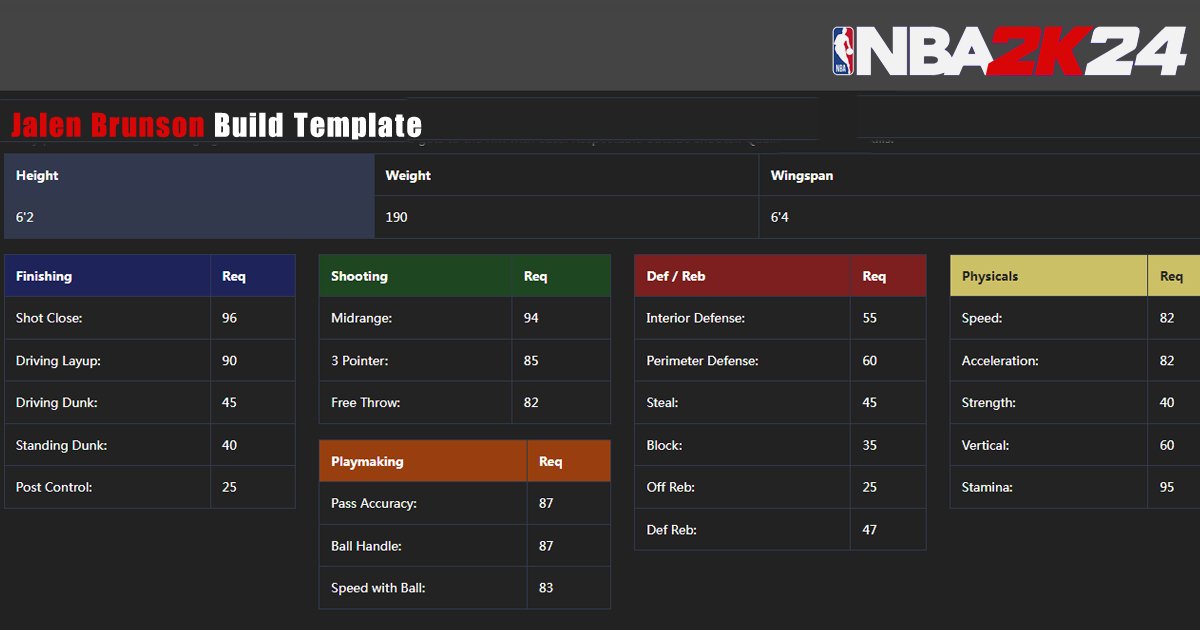
Task: Select the Speed with Ball value 83
Action: [x=546, y=588]
